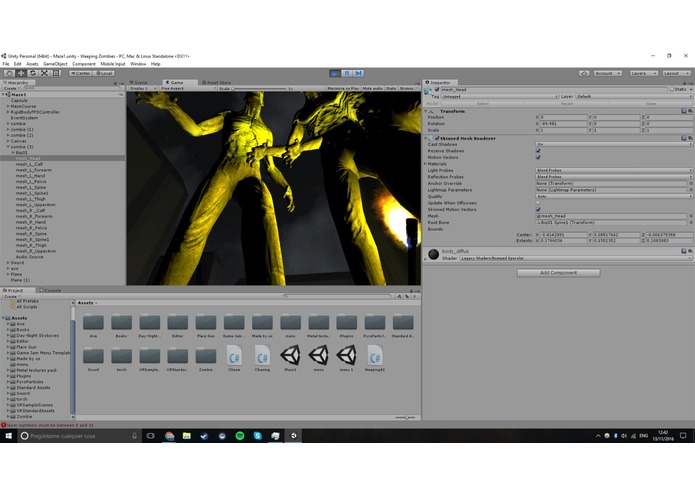Open the Light Probes dropdown

pos(614,170)
